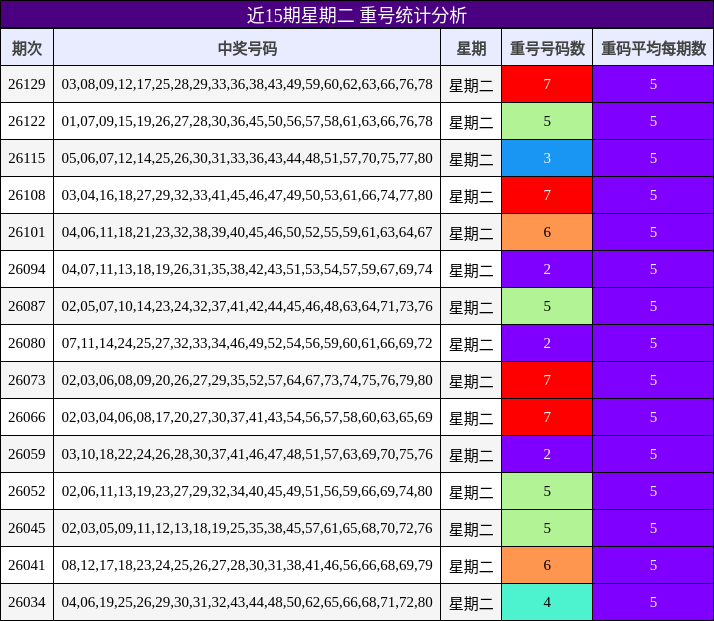Click issue number 26094
This screenshot has width=714, height=621.
click(27, 269)
